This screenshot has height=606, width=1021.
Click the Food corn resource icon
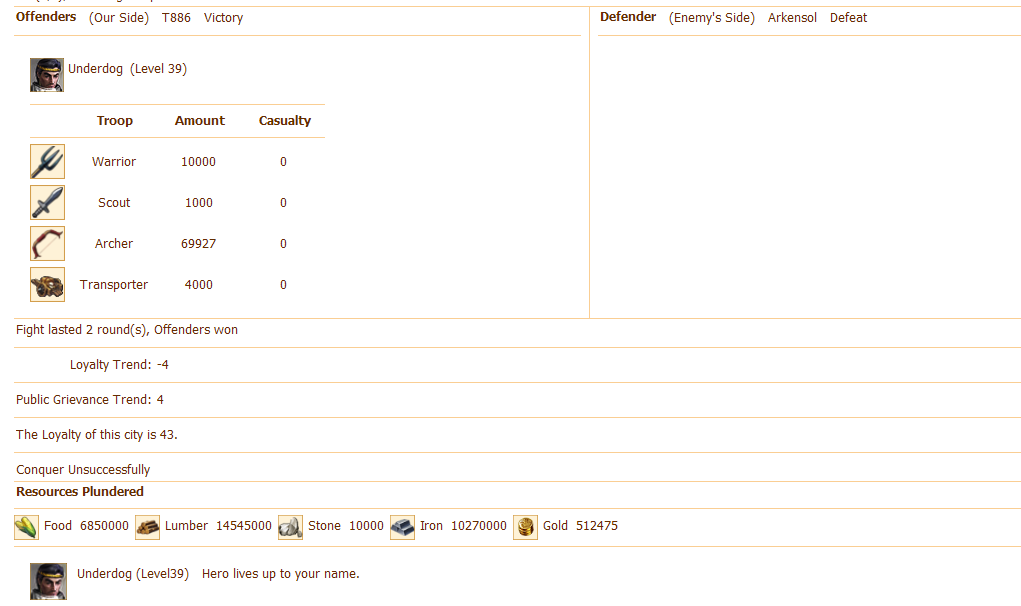27,527
